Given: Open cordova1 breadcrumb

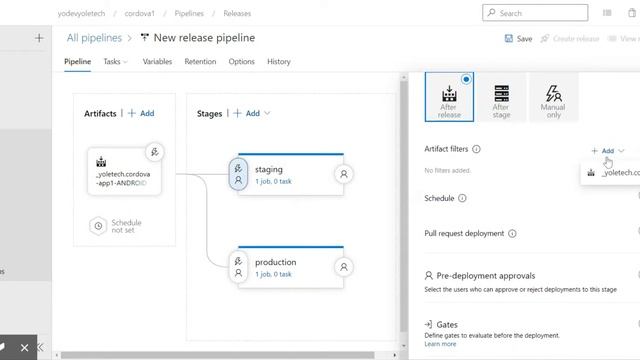Looking at the screenshot, I should tap(140, 13).
